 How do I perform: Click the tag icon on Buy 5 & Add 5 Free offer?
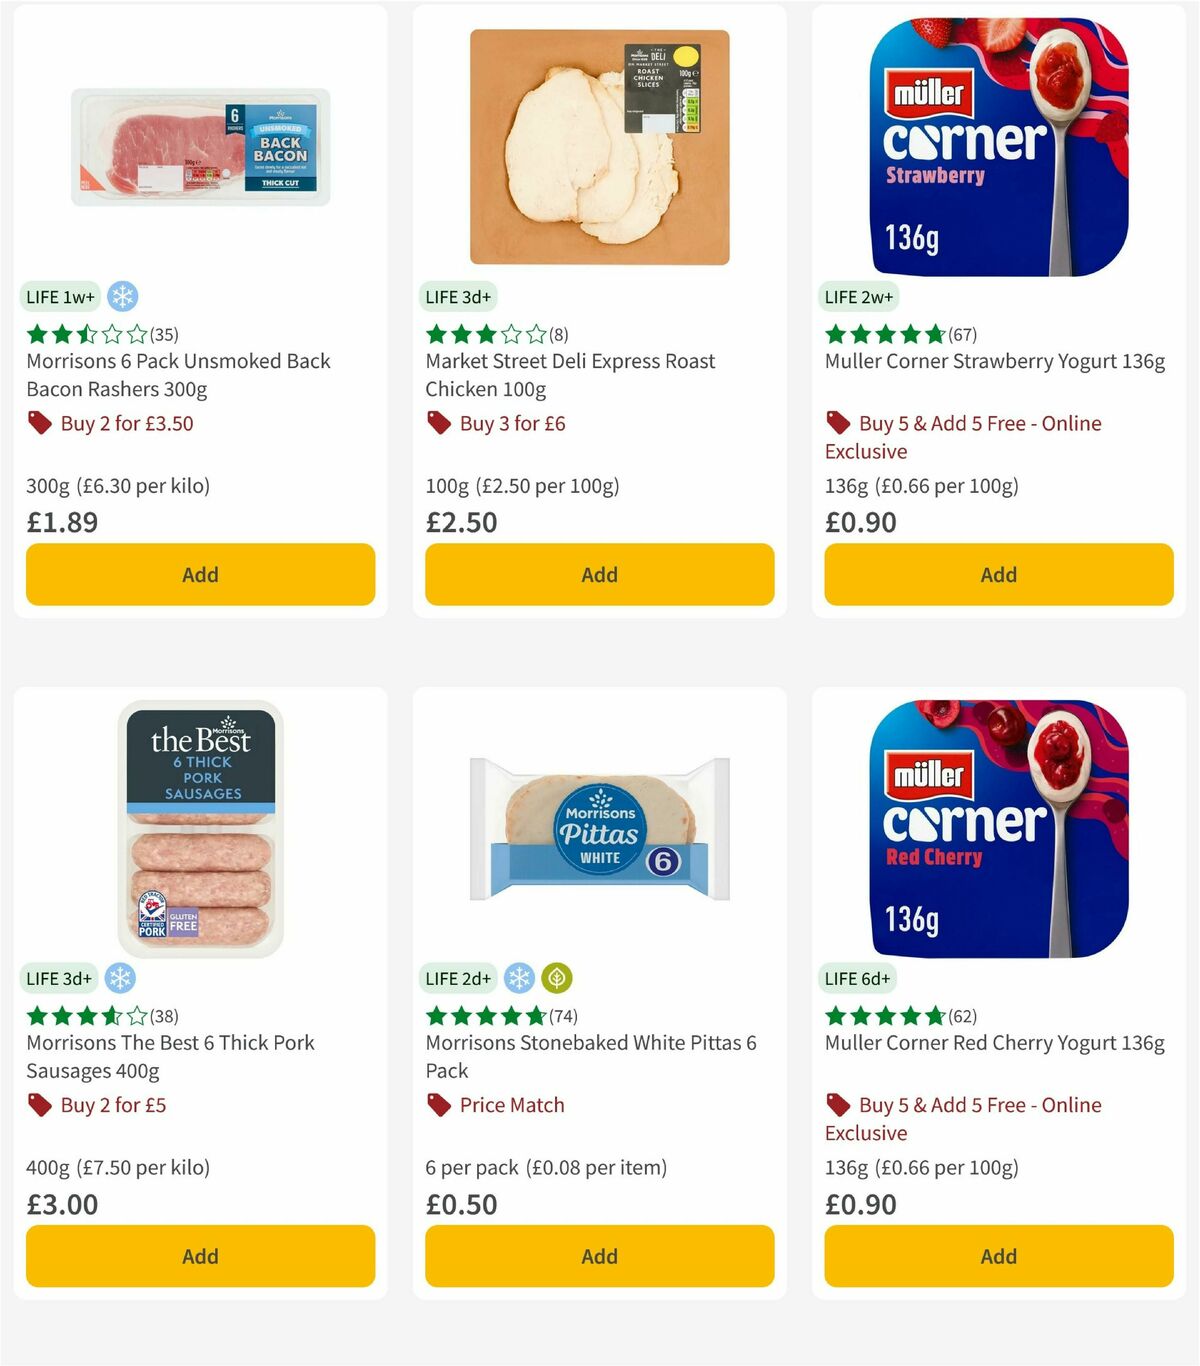point(836,424)
